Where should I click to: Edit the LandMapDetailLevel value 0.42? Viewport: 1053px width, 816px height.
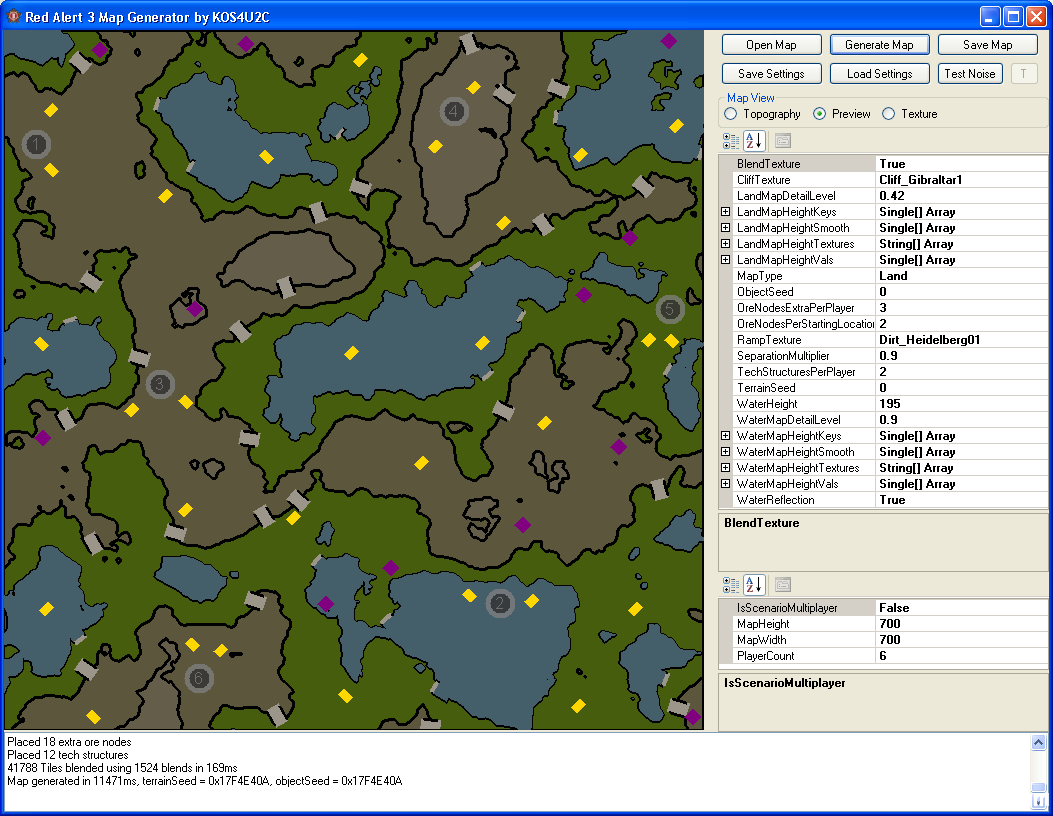(962, 196)
